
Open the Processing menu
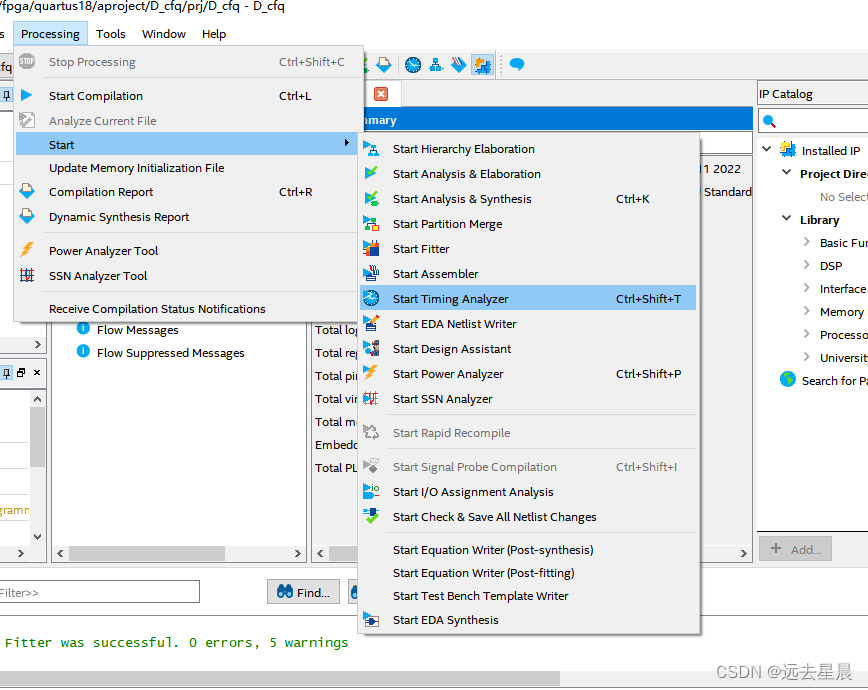coord(50,34)
